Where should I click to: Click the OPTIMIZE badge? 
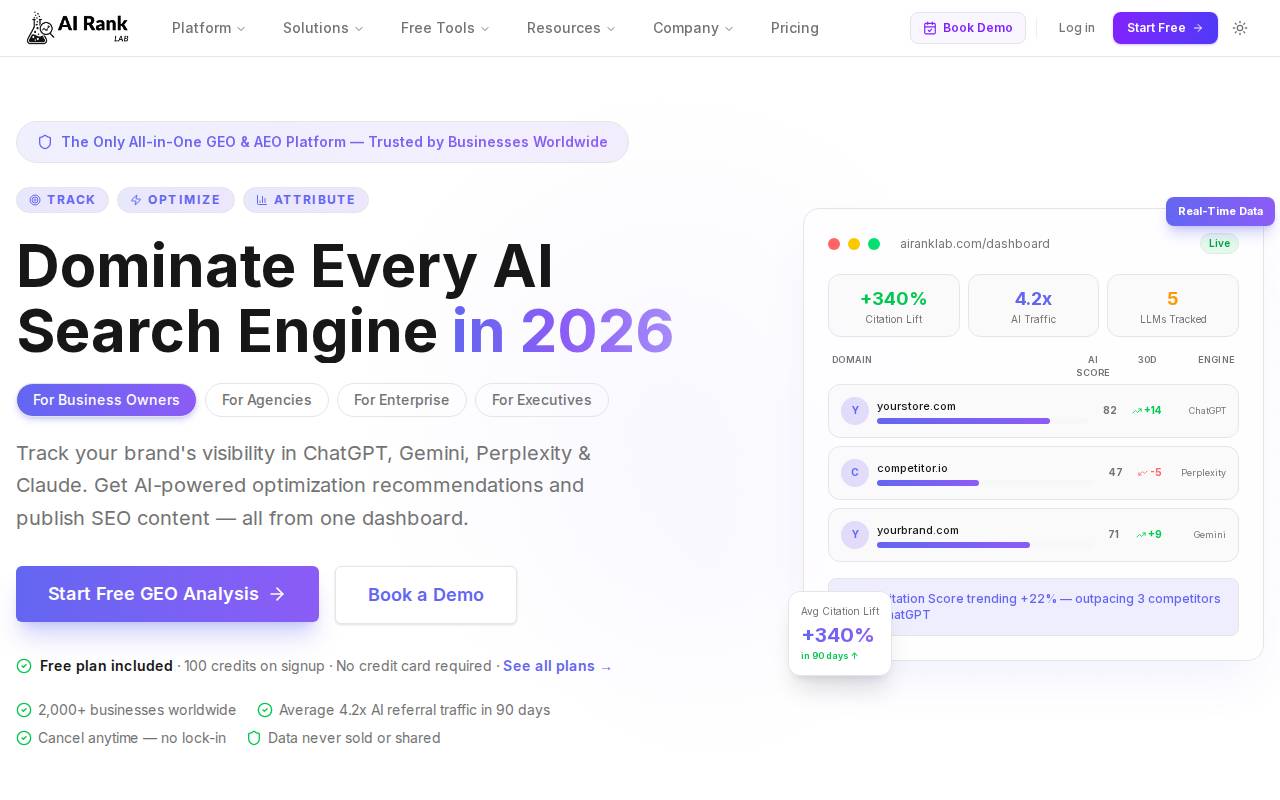tap(176, 200)
